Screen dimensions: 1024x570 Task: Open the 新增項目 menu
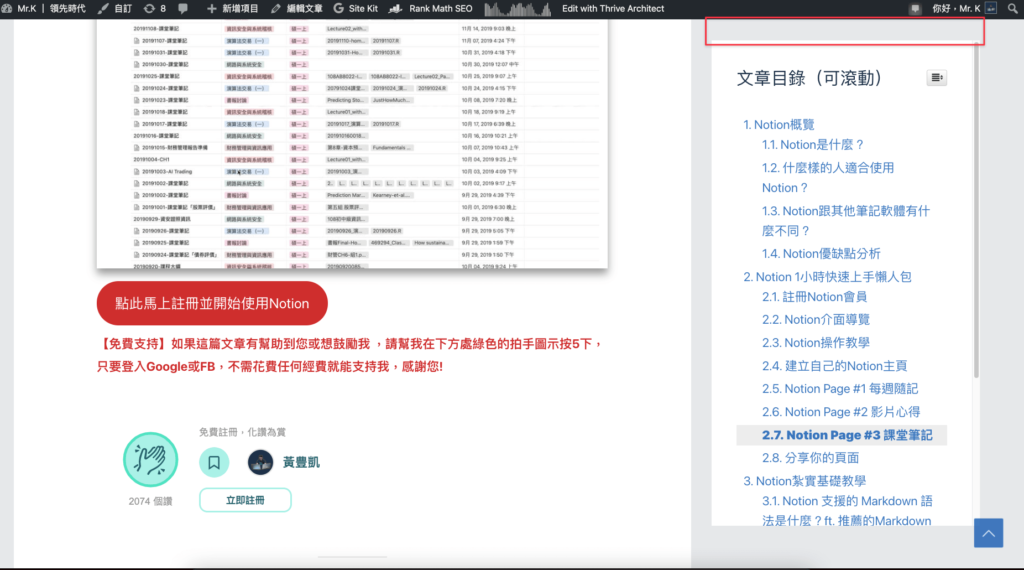click(x=232, y=8)
